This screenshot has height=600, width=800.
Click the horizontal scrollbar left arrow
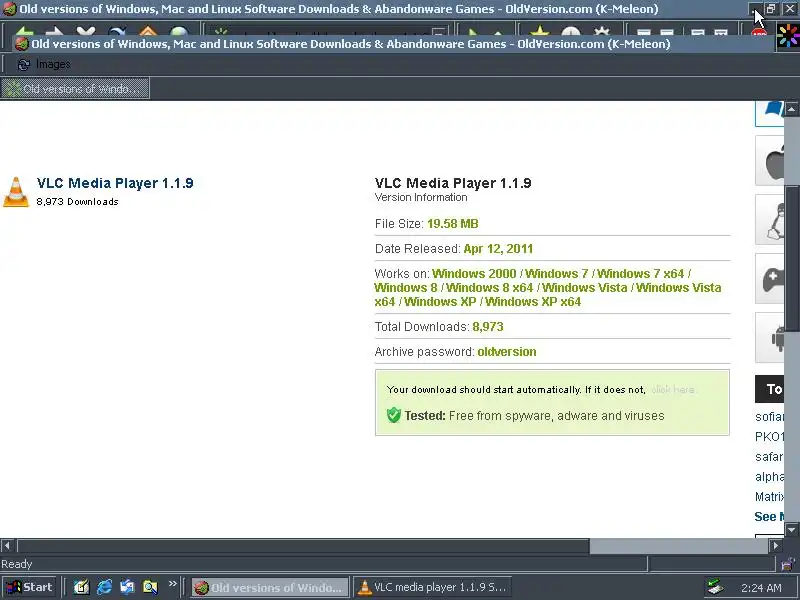7,545
